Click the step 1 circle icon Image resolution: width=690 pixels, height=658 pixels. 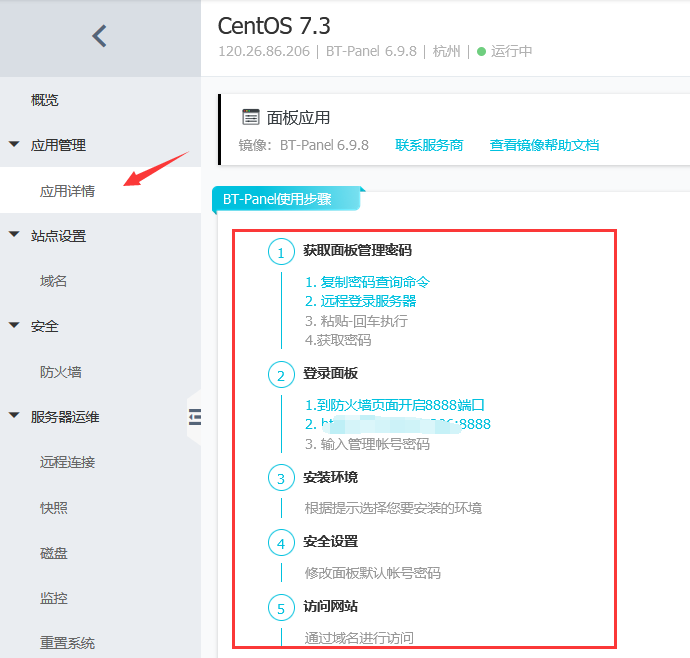[x=281, y=252]
